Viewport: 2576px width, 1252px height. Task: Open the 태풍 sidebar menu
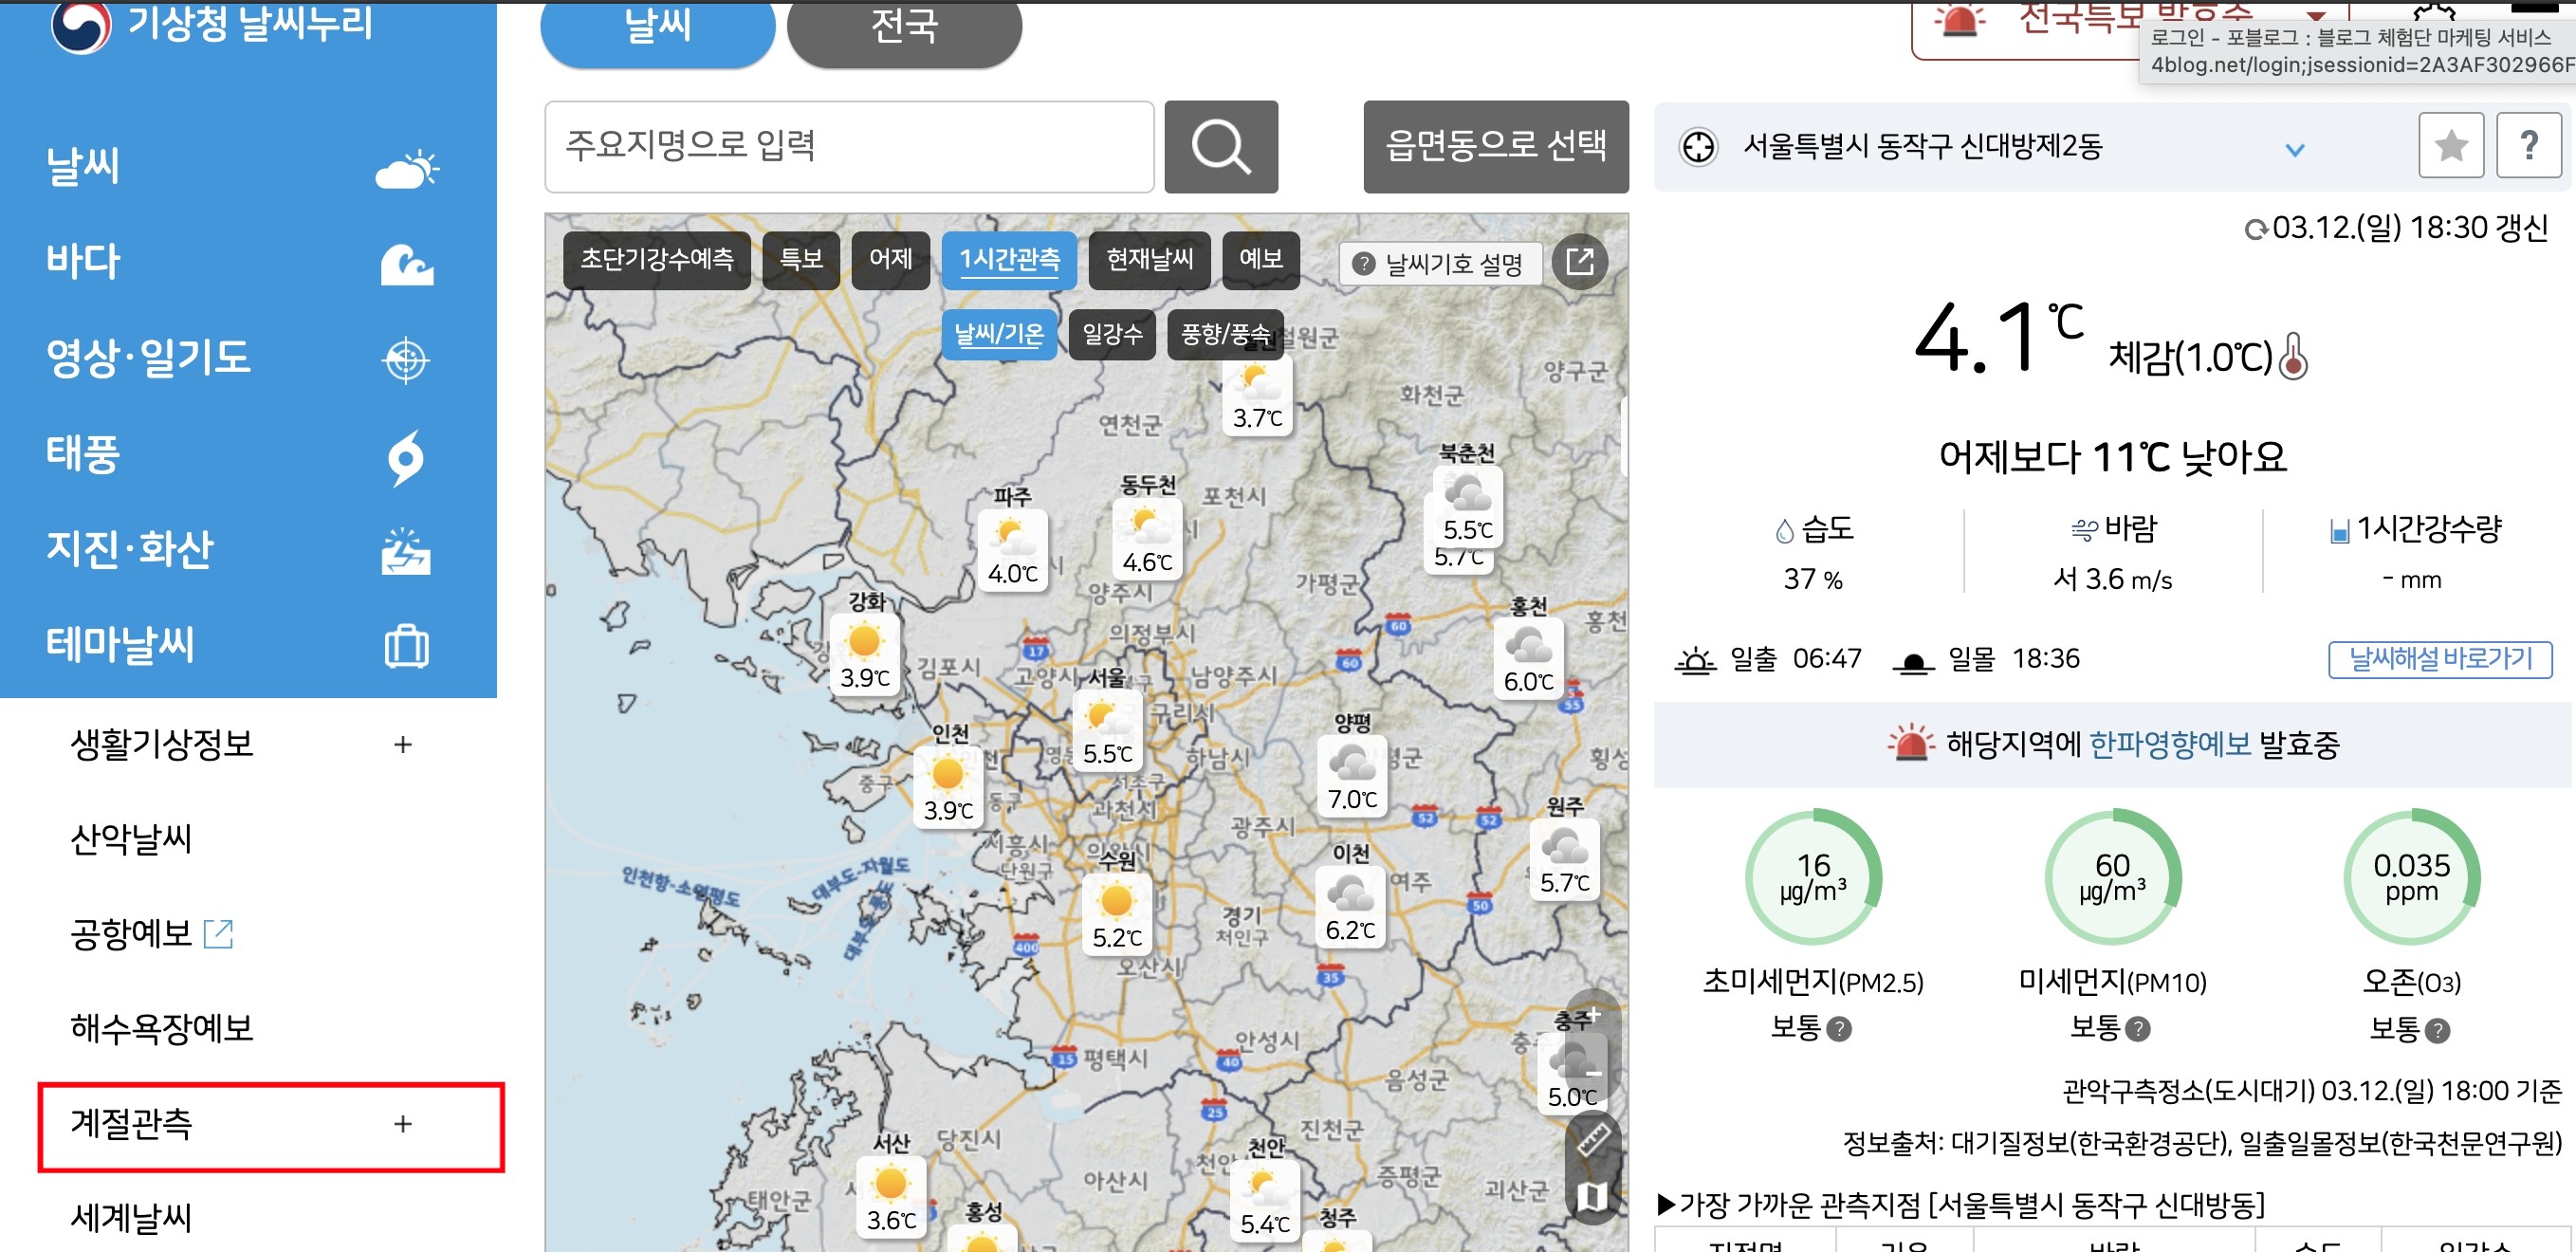coord(82,453)
